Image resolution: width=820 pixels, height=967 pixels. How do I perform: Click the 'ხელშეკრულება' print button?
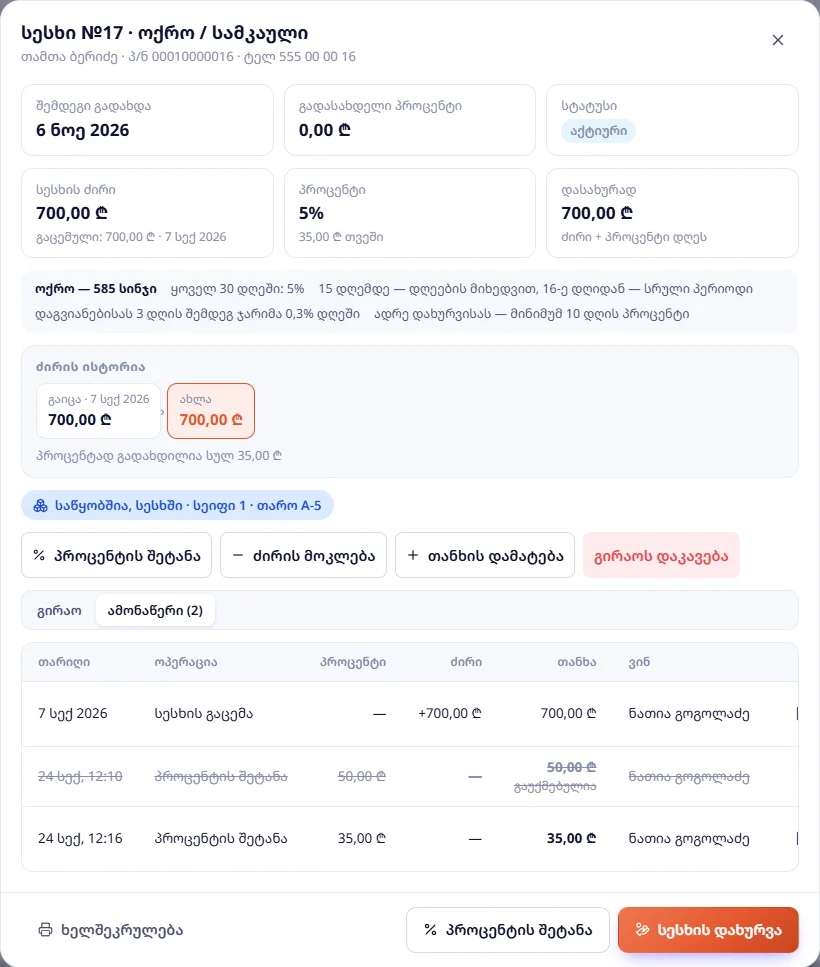point(111,930)
